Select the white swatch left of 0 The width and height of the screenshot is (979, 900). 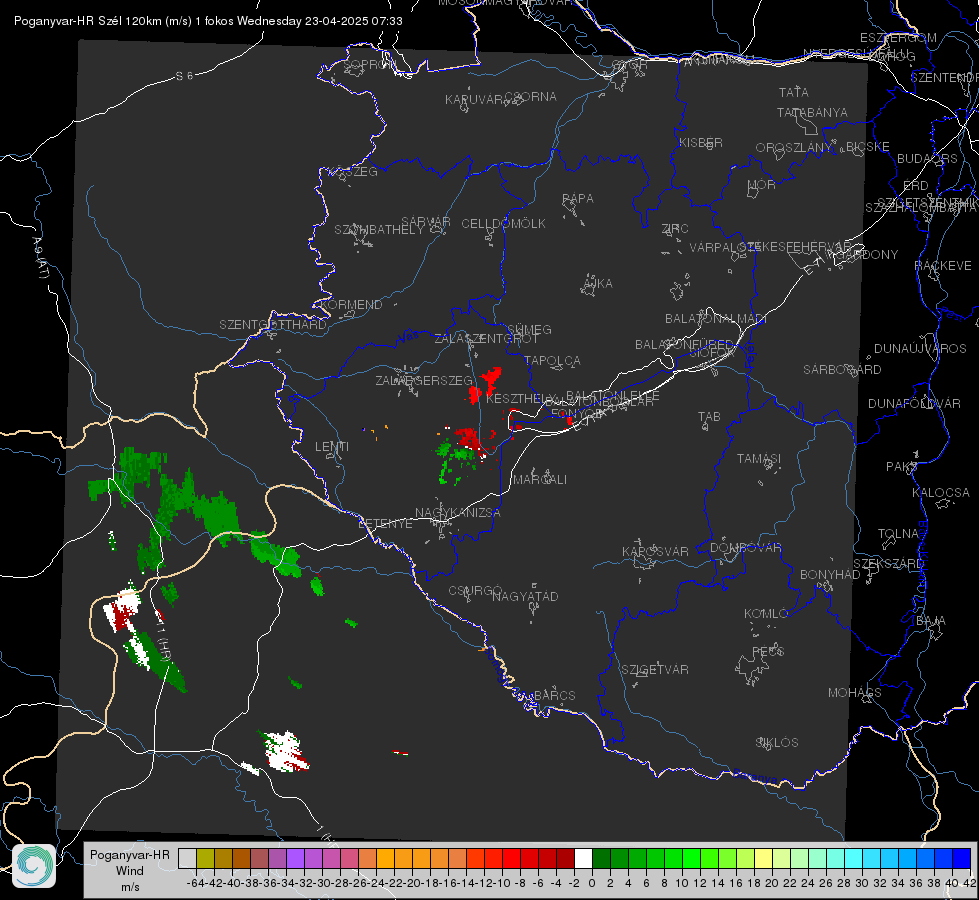(583, 858)
